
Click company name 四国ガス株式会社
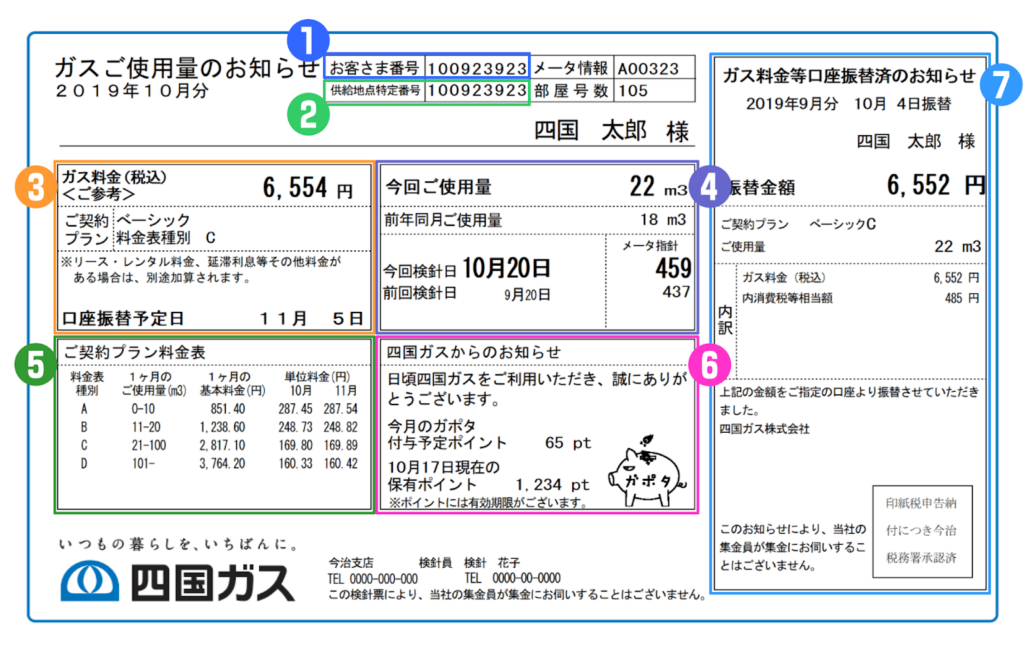coord(765,429)
